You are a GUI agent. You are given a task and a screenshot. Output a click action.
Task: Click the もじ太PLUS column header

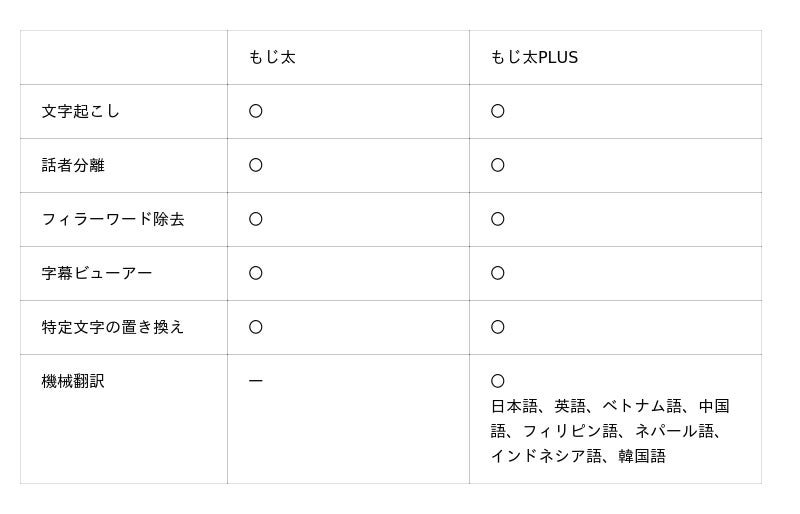[534, 58]
